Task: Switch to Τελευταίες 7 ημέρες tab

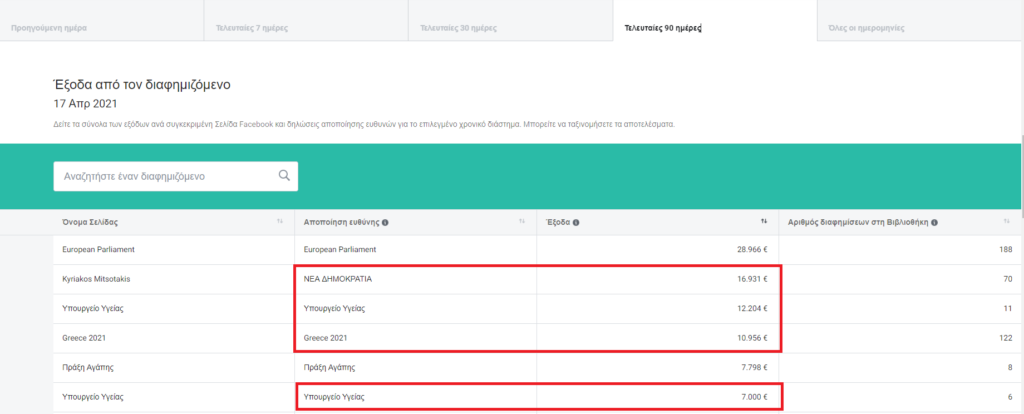Action: [306, 21]
